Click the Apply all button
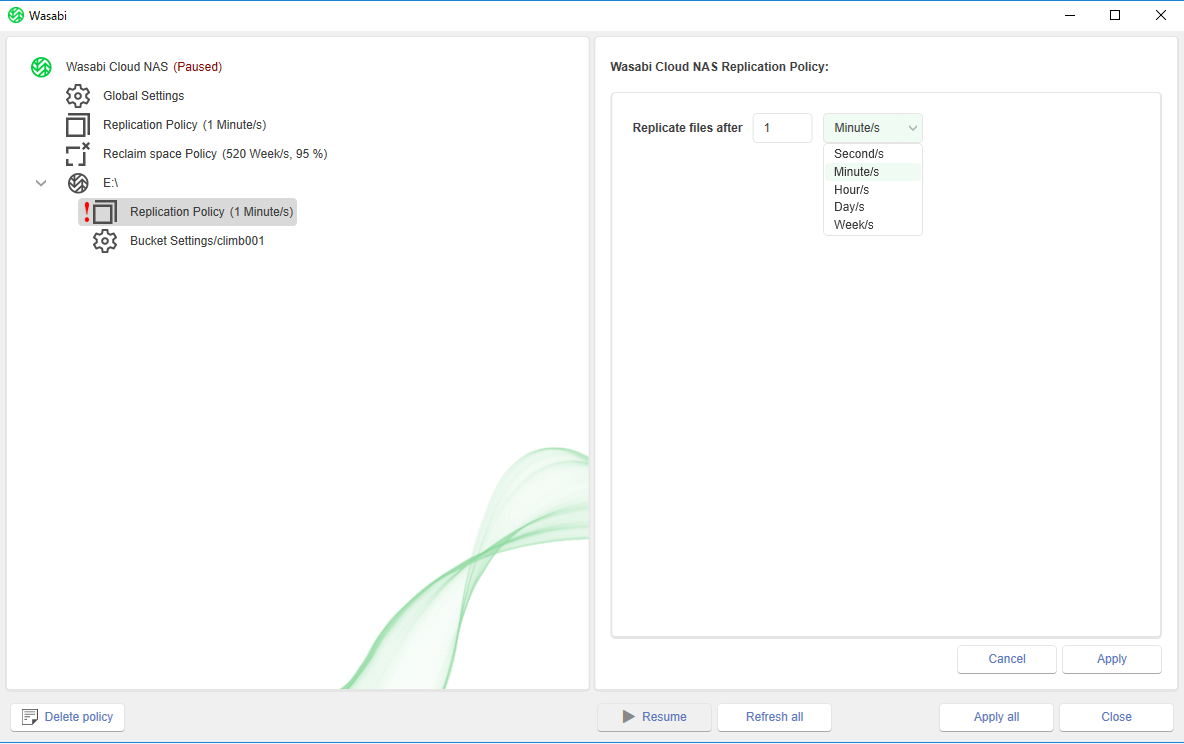1184x744 pixels. [x=996, y=718]
